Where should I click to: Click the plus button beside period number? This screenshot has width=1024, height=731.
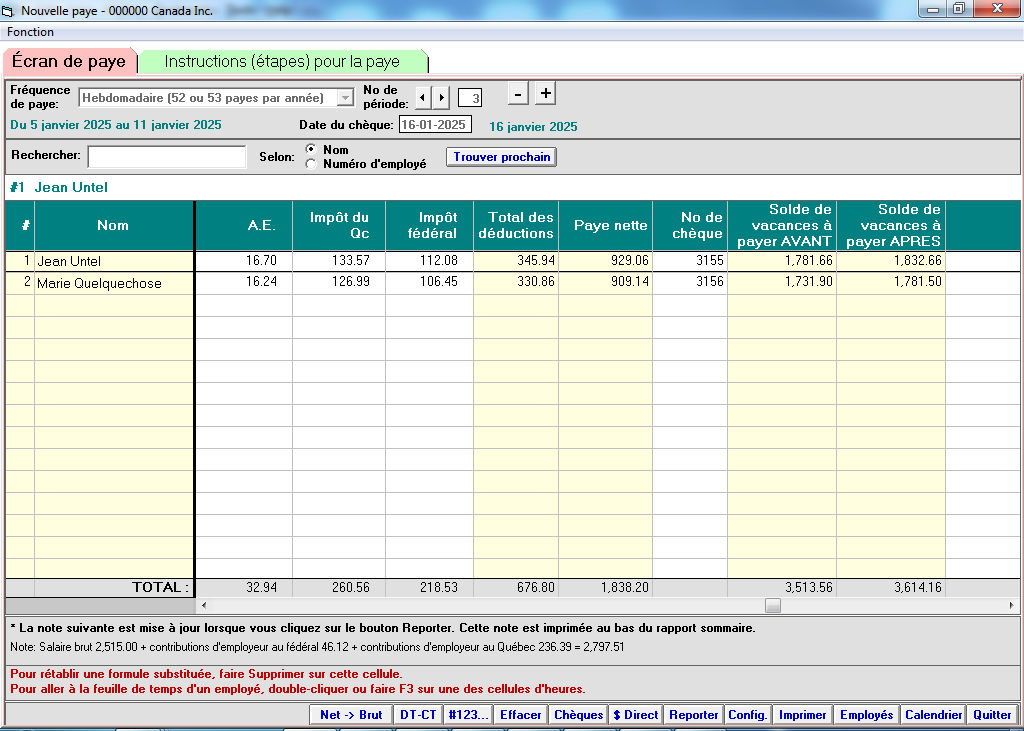(545, 94)
